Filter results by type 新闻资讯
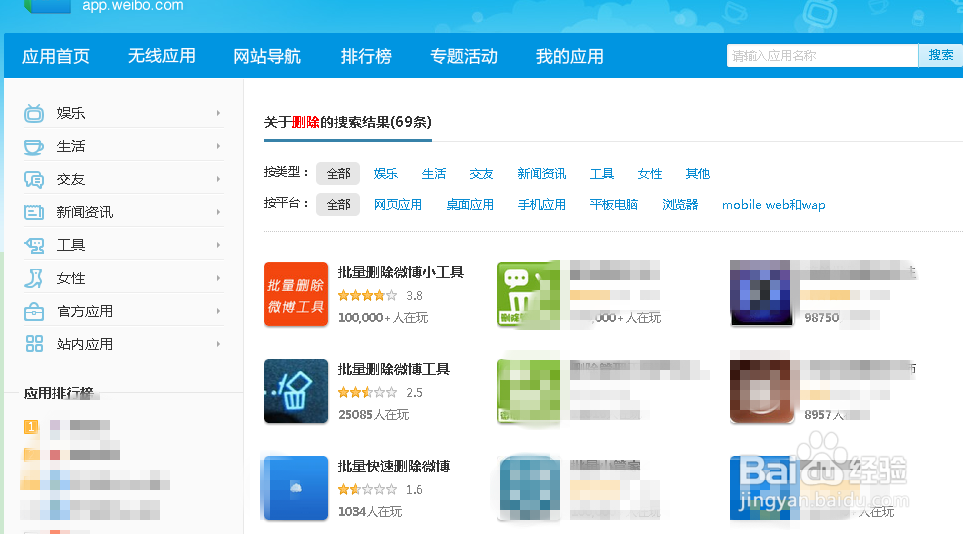 coord(542,174)
